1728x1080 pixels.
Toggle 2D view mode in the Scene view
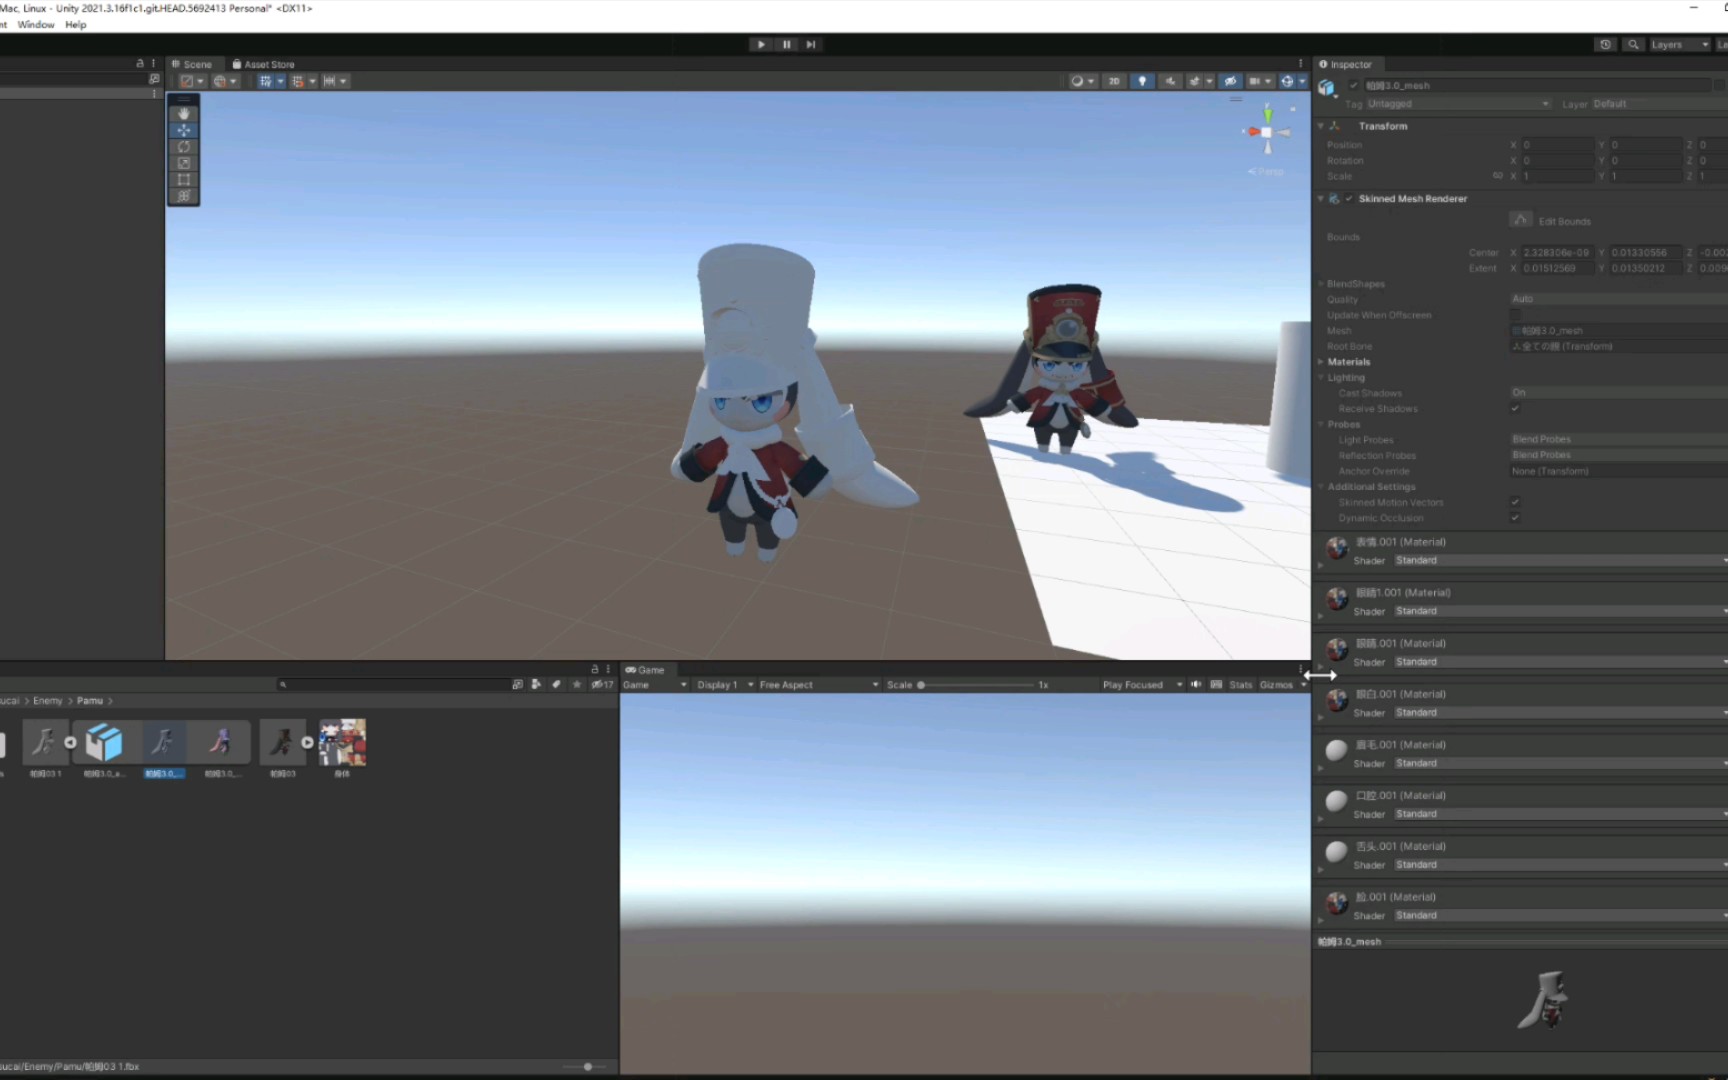pos(1113,81)
